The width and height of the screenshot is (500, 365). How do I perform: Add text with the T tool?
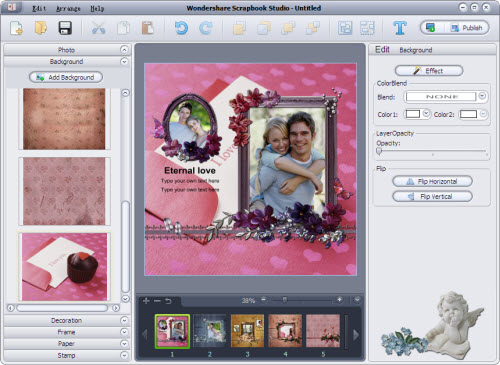[x=400, y=28]
